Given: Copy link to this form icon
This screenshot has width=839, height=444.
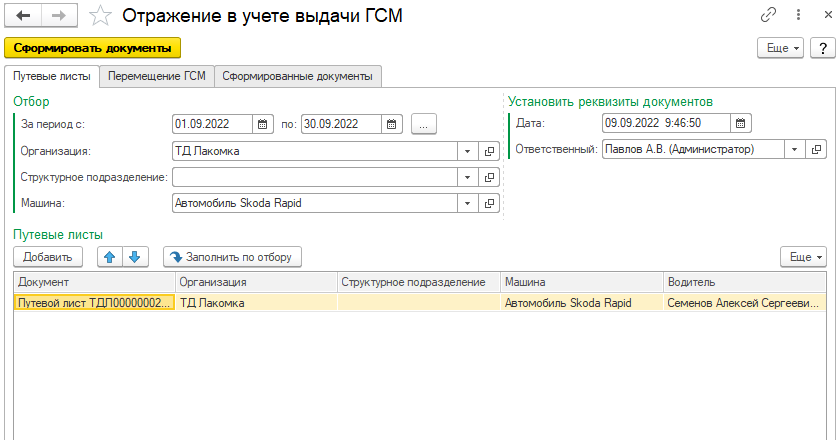Looking at the screenshot, I should tap(769, 15).
